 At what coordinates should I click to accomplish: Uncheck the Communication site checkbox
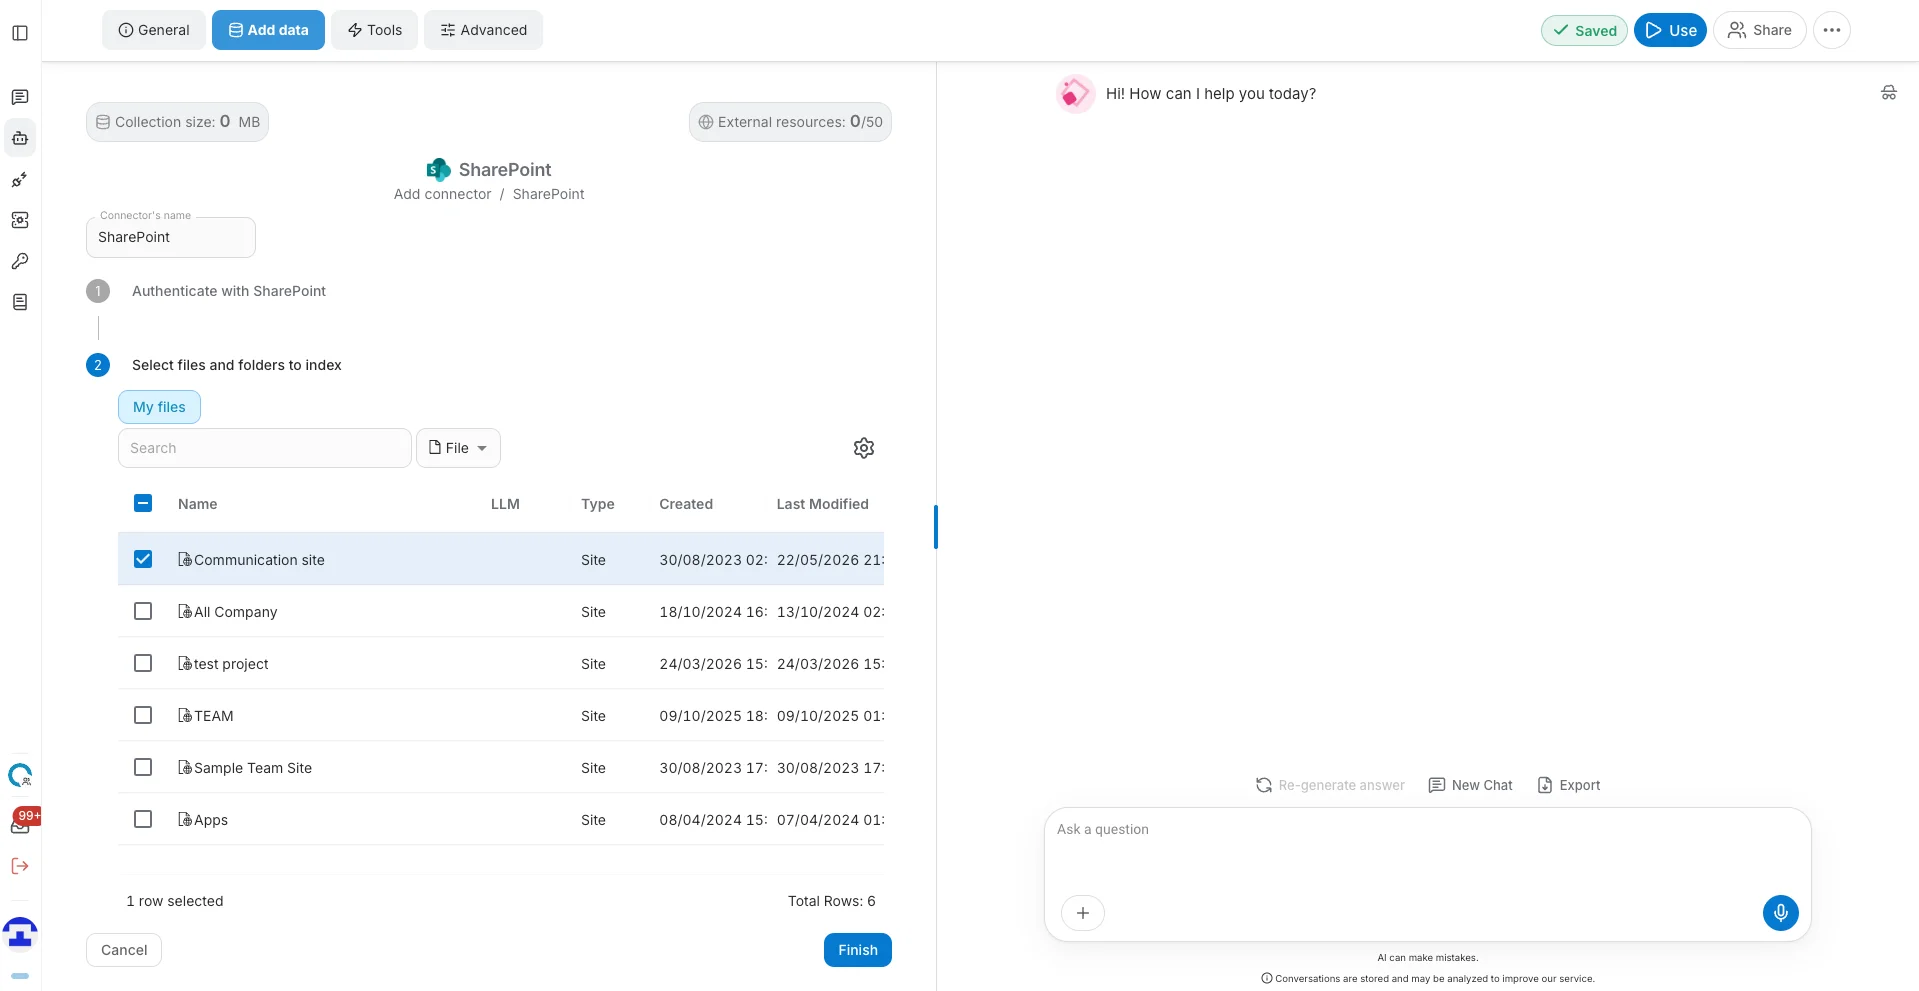tap(143, 559)
